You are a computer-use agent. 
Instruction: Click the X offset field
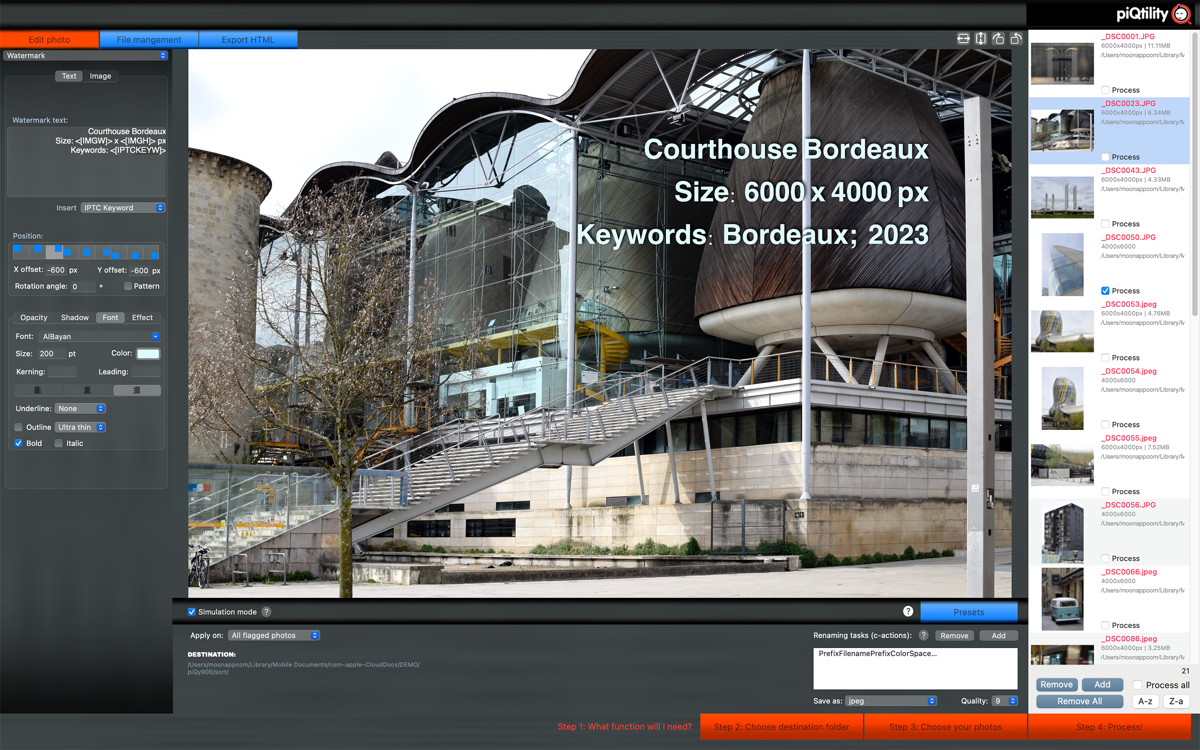(56, 270)
